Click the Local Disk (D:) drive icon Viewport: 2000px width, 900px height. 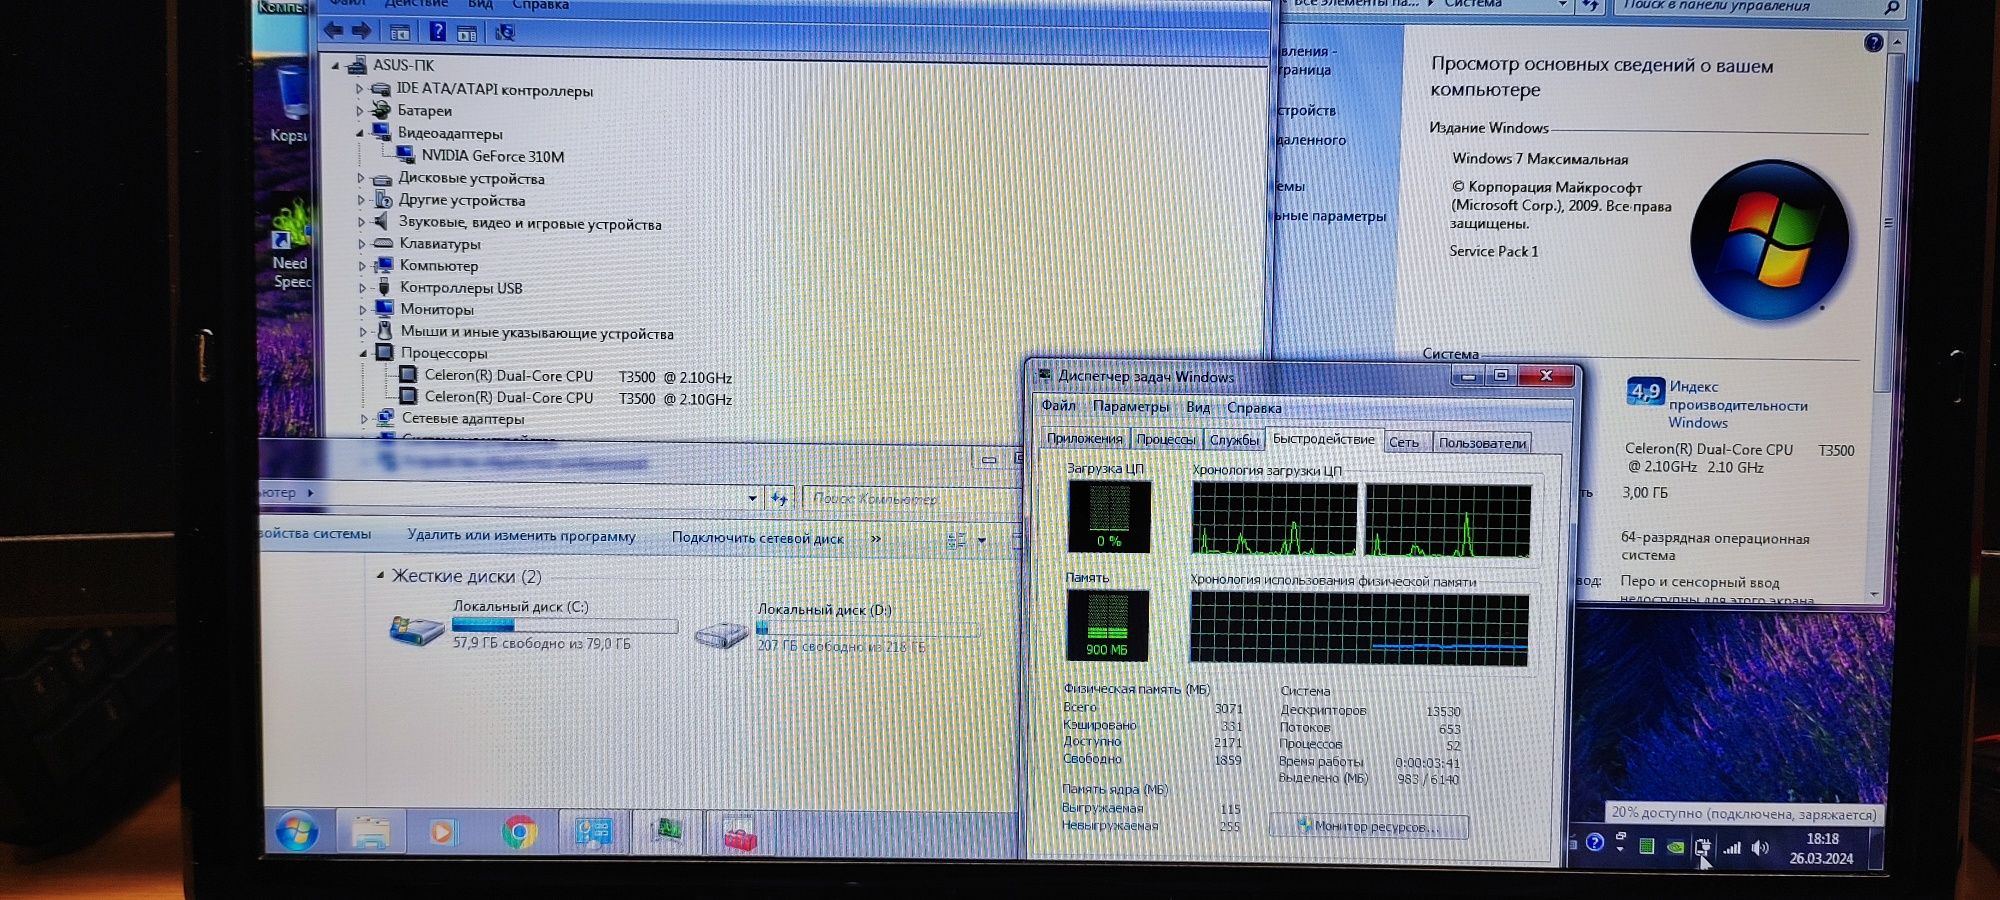(721, 634)
